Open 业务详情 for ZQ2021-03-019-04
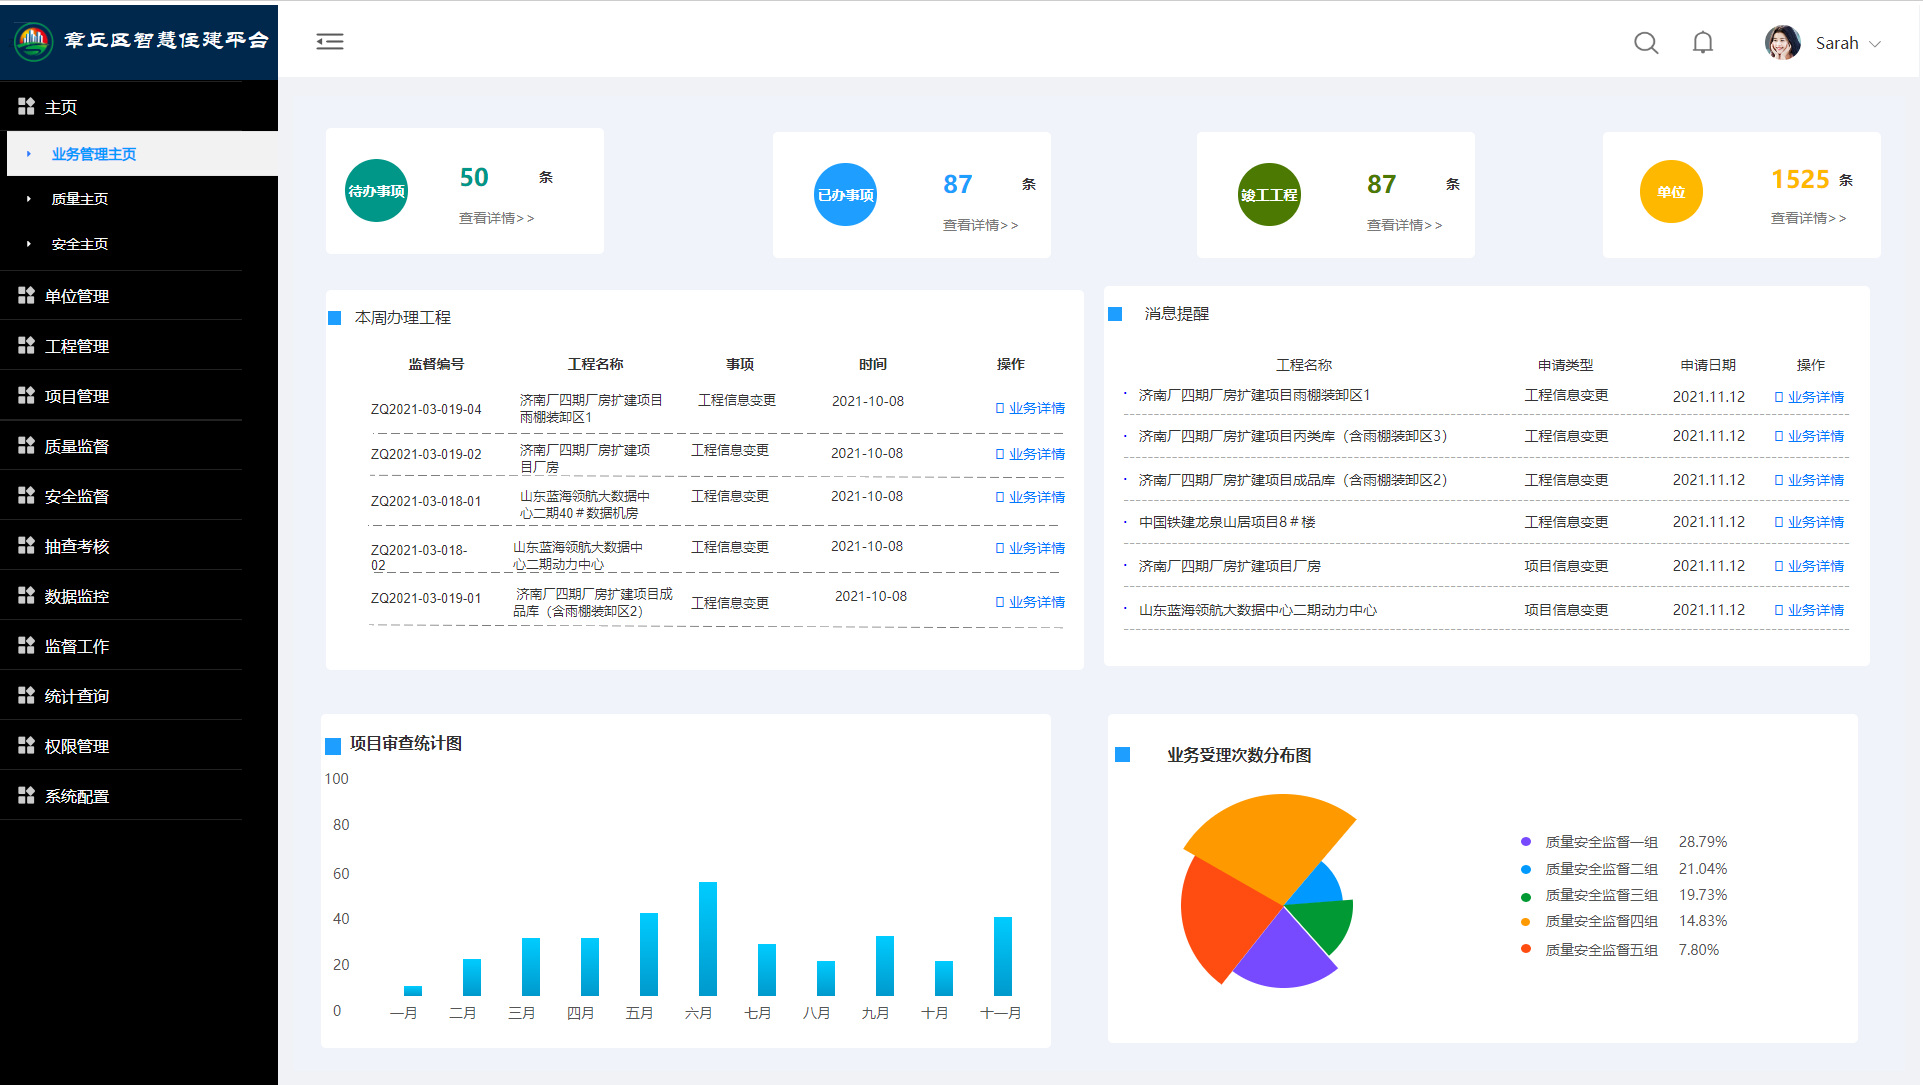 coord(1031,408)
